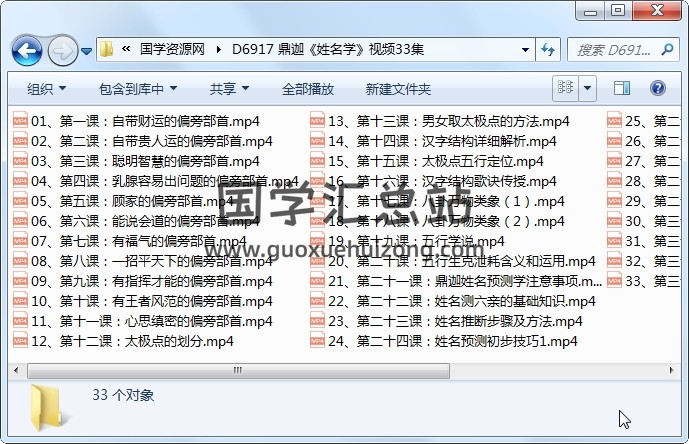Click MP4 icon of 24、第二十四课 file
689x444 pixels.
[x=317, y=341]
